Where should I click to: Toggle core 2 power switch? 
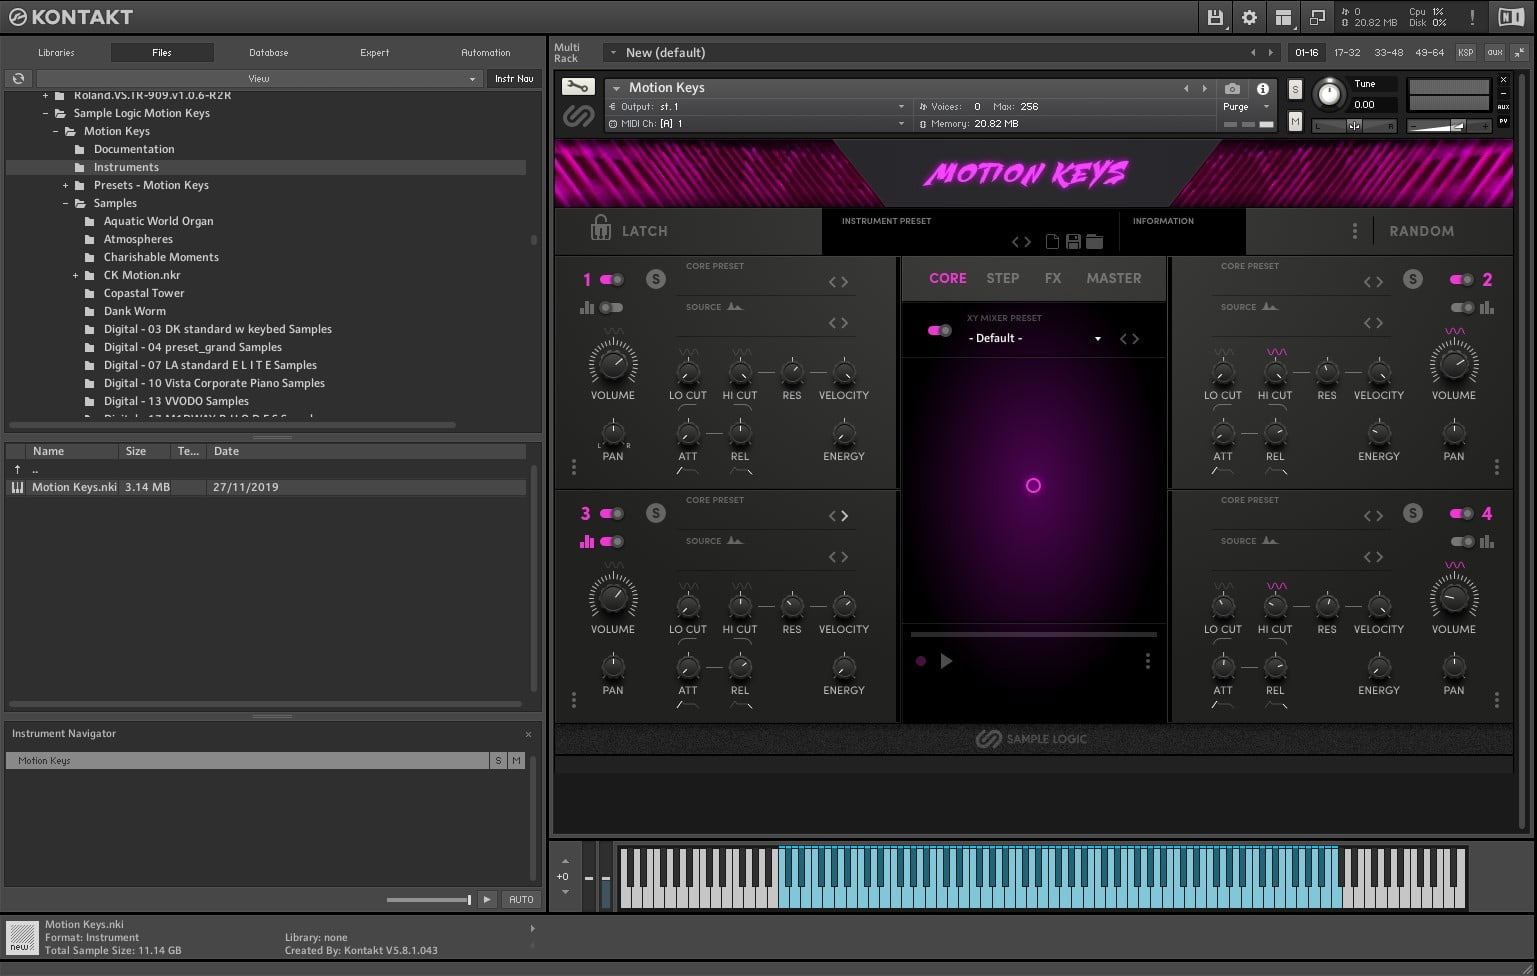tap(1461, 280)
